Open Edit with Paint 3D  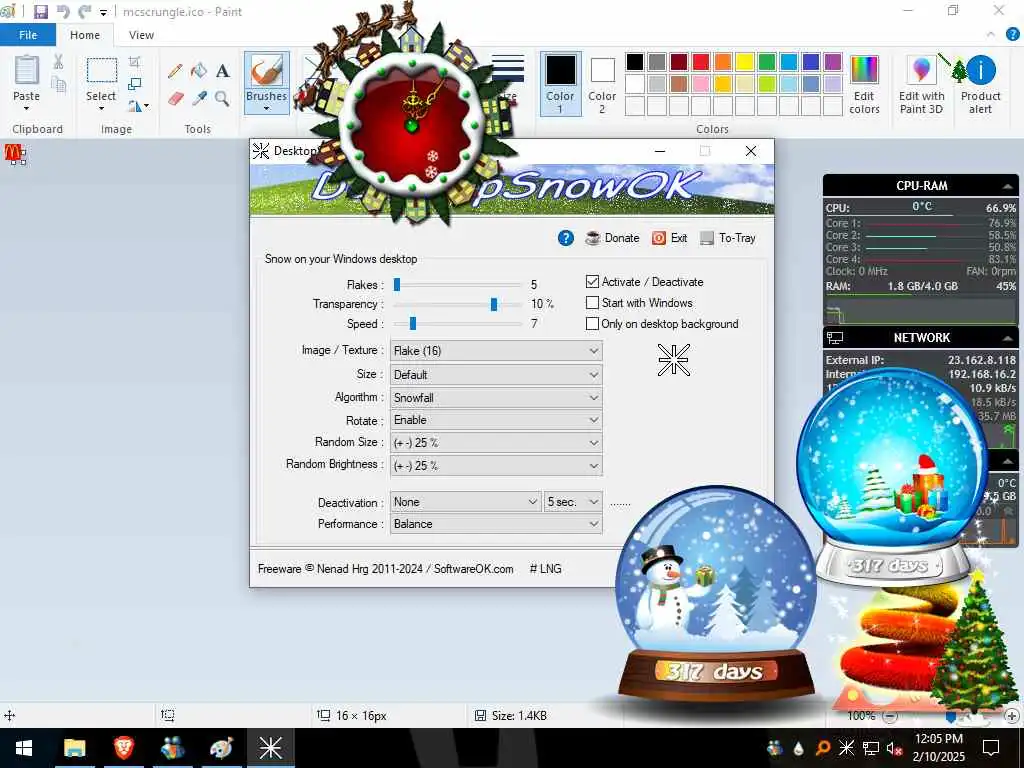tap(921, 84)
